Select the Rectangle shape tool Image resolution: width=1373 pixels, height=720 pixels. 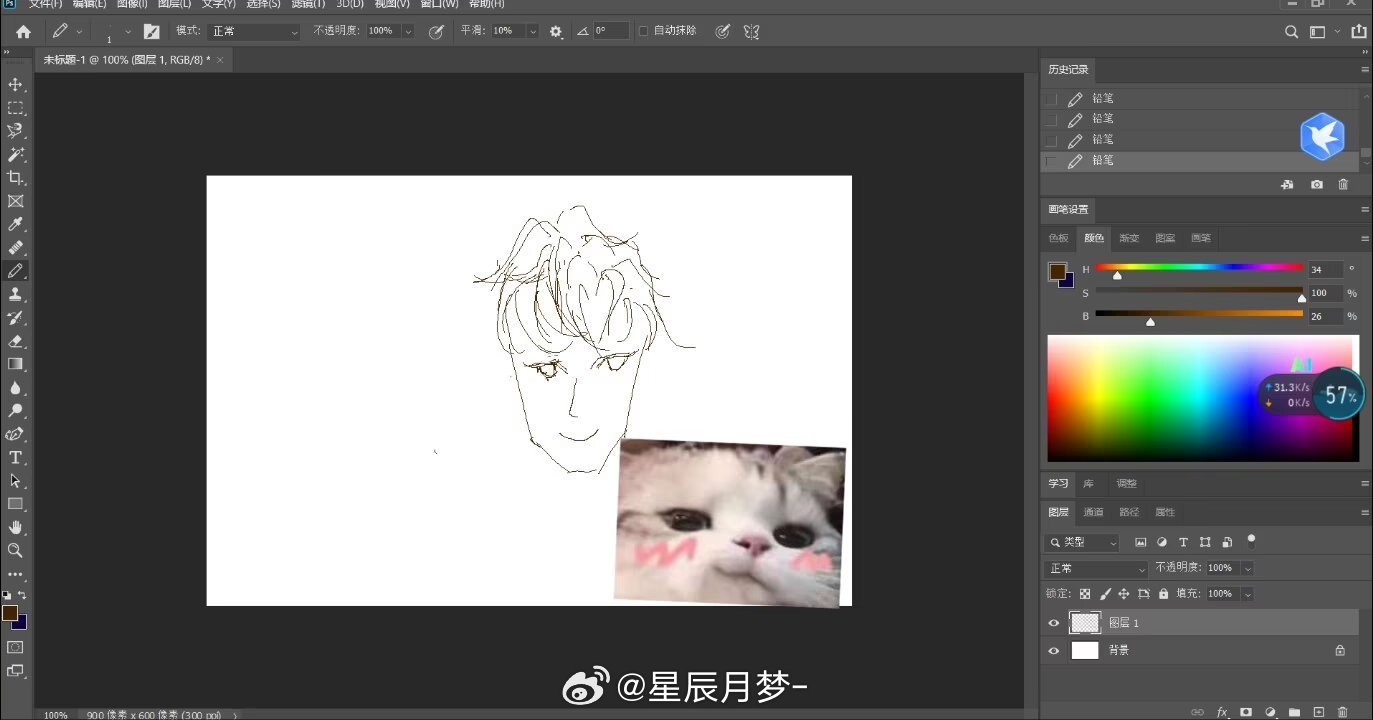click(15, 504)
